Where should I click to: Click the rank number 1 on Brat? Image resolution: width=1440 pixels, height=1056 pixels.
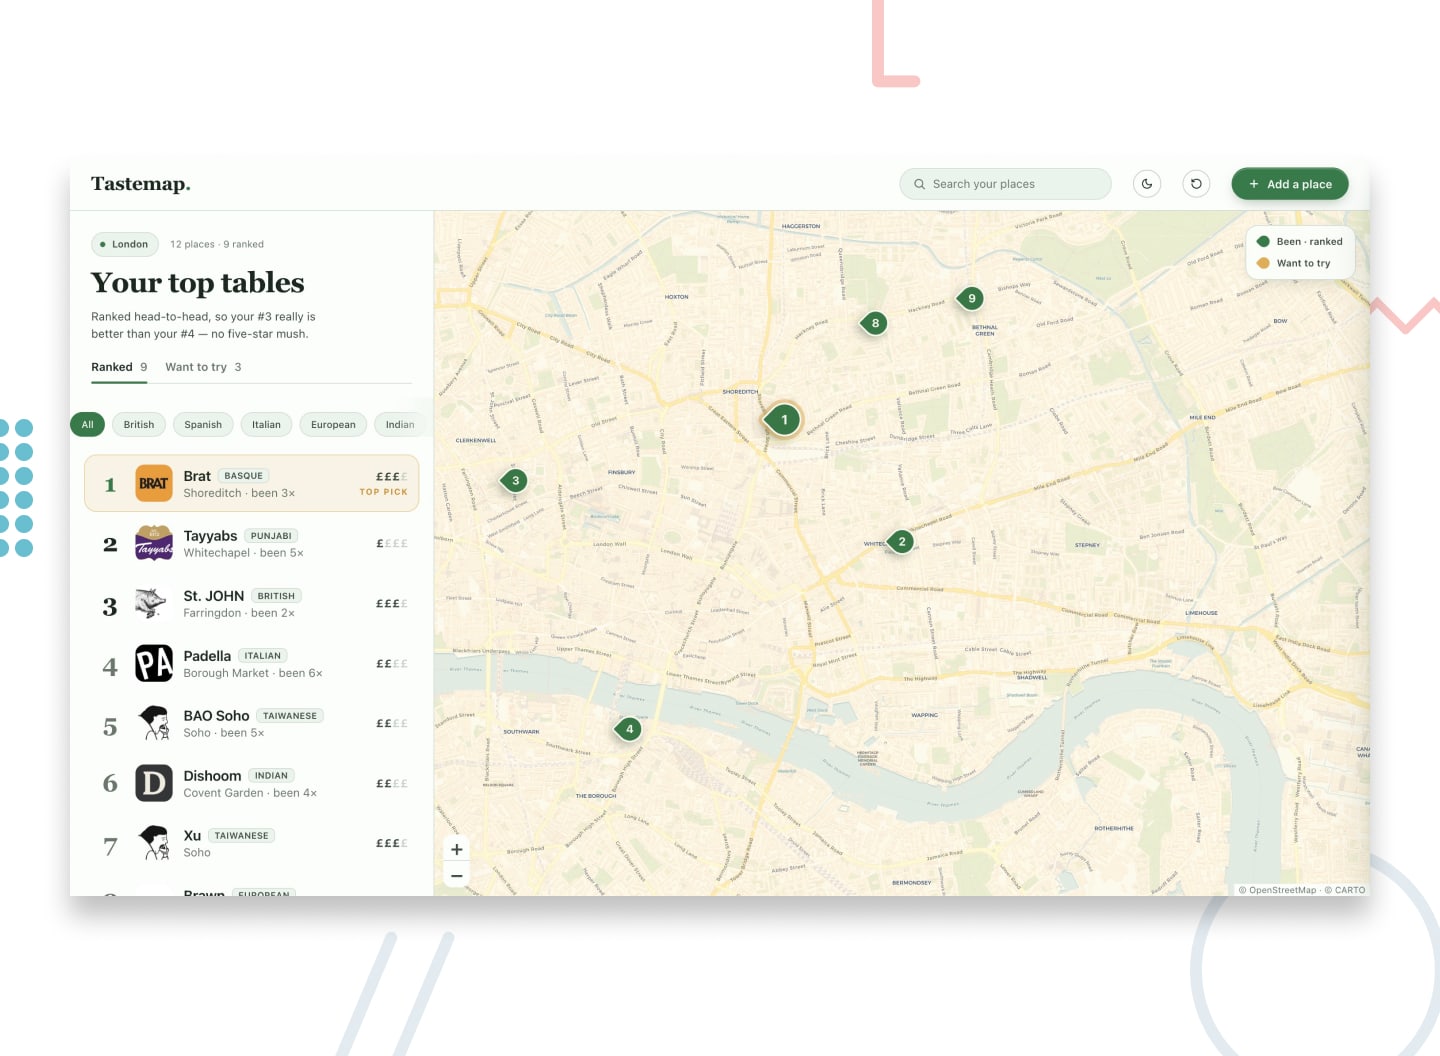(110, 485)
